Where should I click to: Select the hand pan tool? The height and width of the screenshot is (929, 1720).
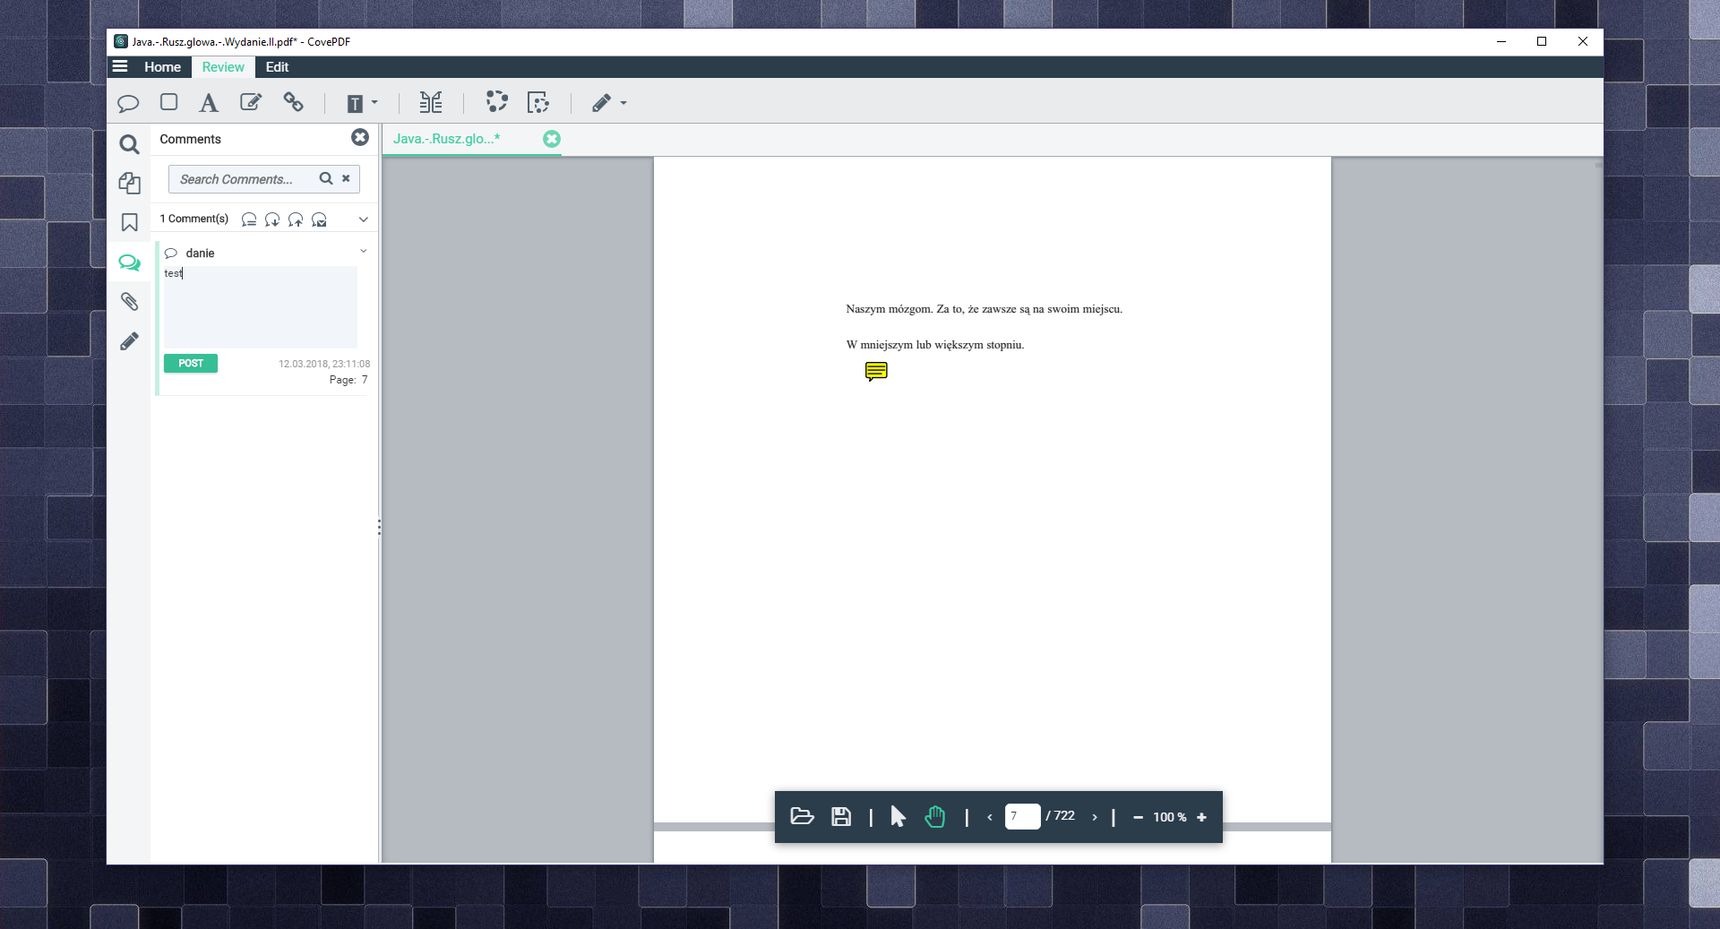[x=934, y=816]
